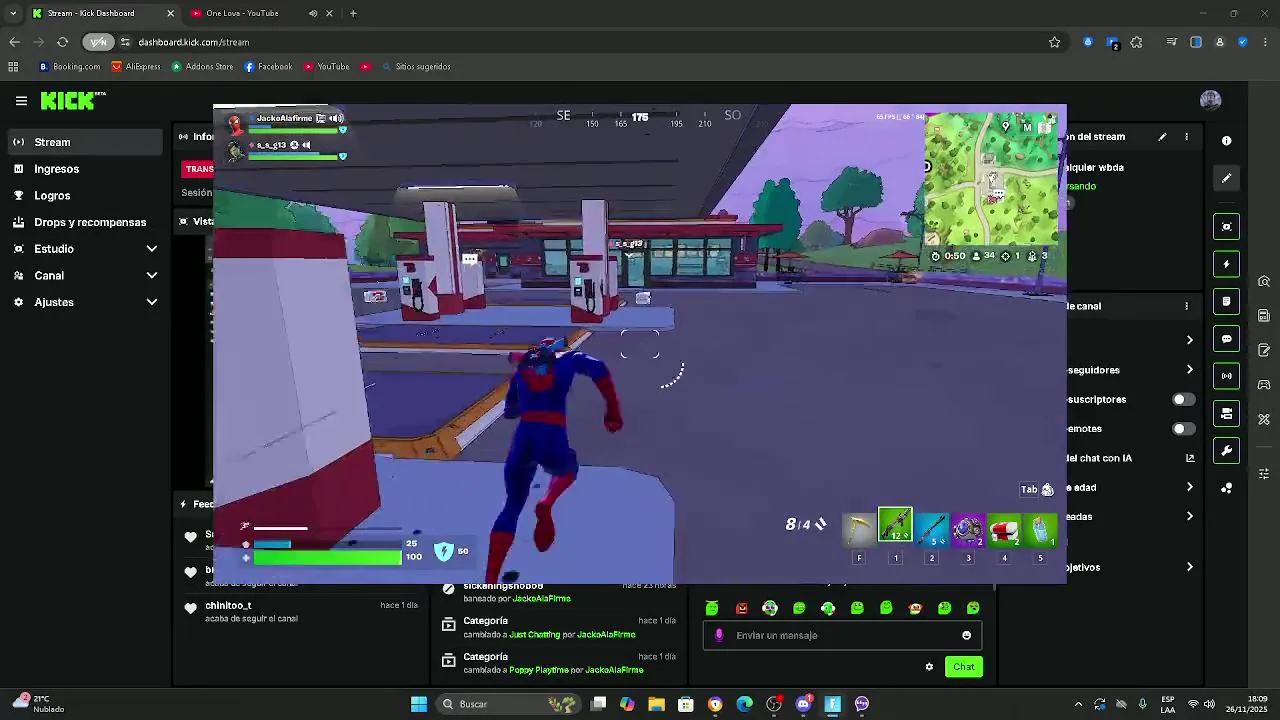
Task: Expand the Ajustes sidebar section
Action: 86,302
